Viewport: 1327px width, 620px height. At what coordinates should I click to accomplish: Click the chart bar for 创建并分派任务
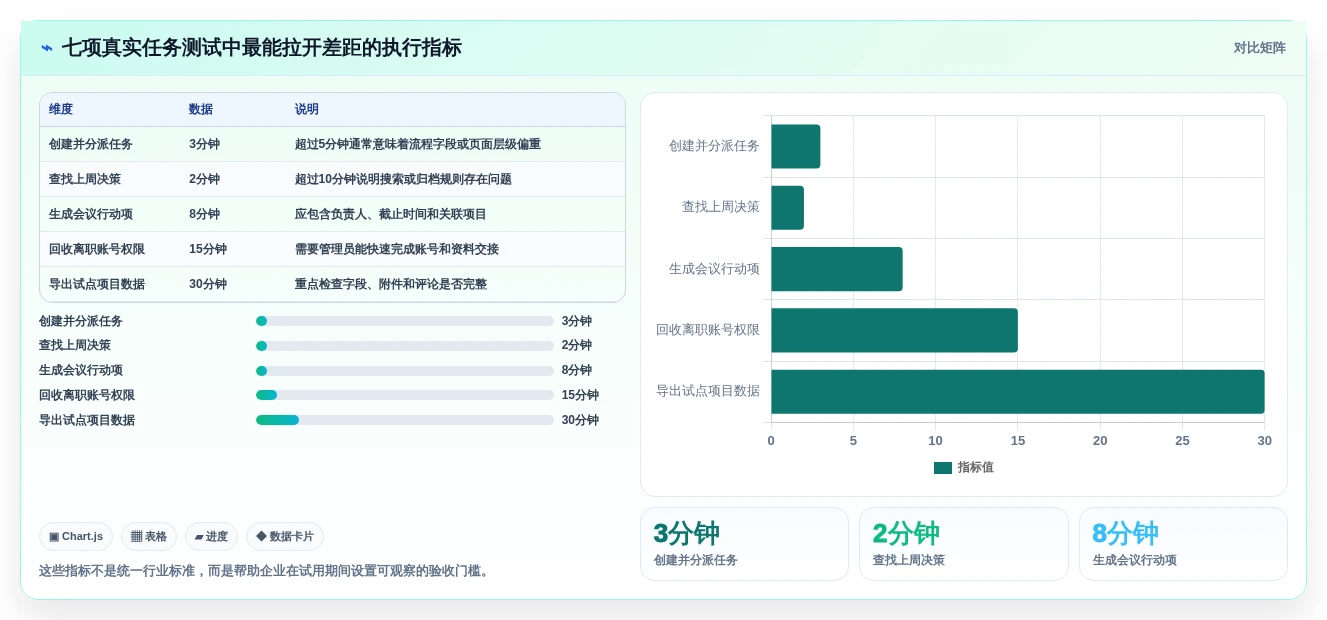tap(796, 146)
